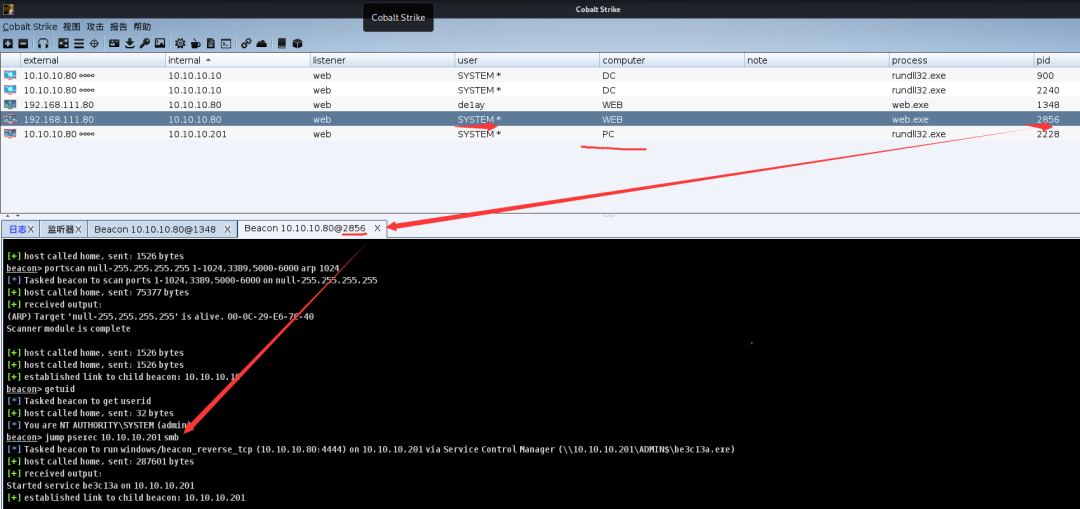
Task: Close the 日志 tab
Action: pos(30,229)
